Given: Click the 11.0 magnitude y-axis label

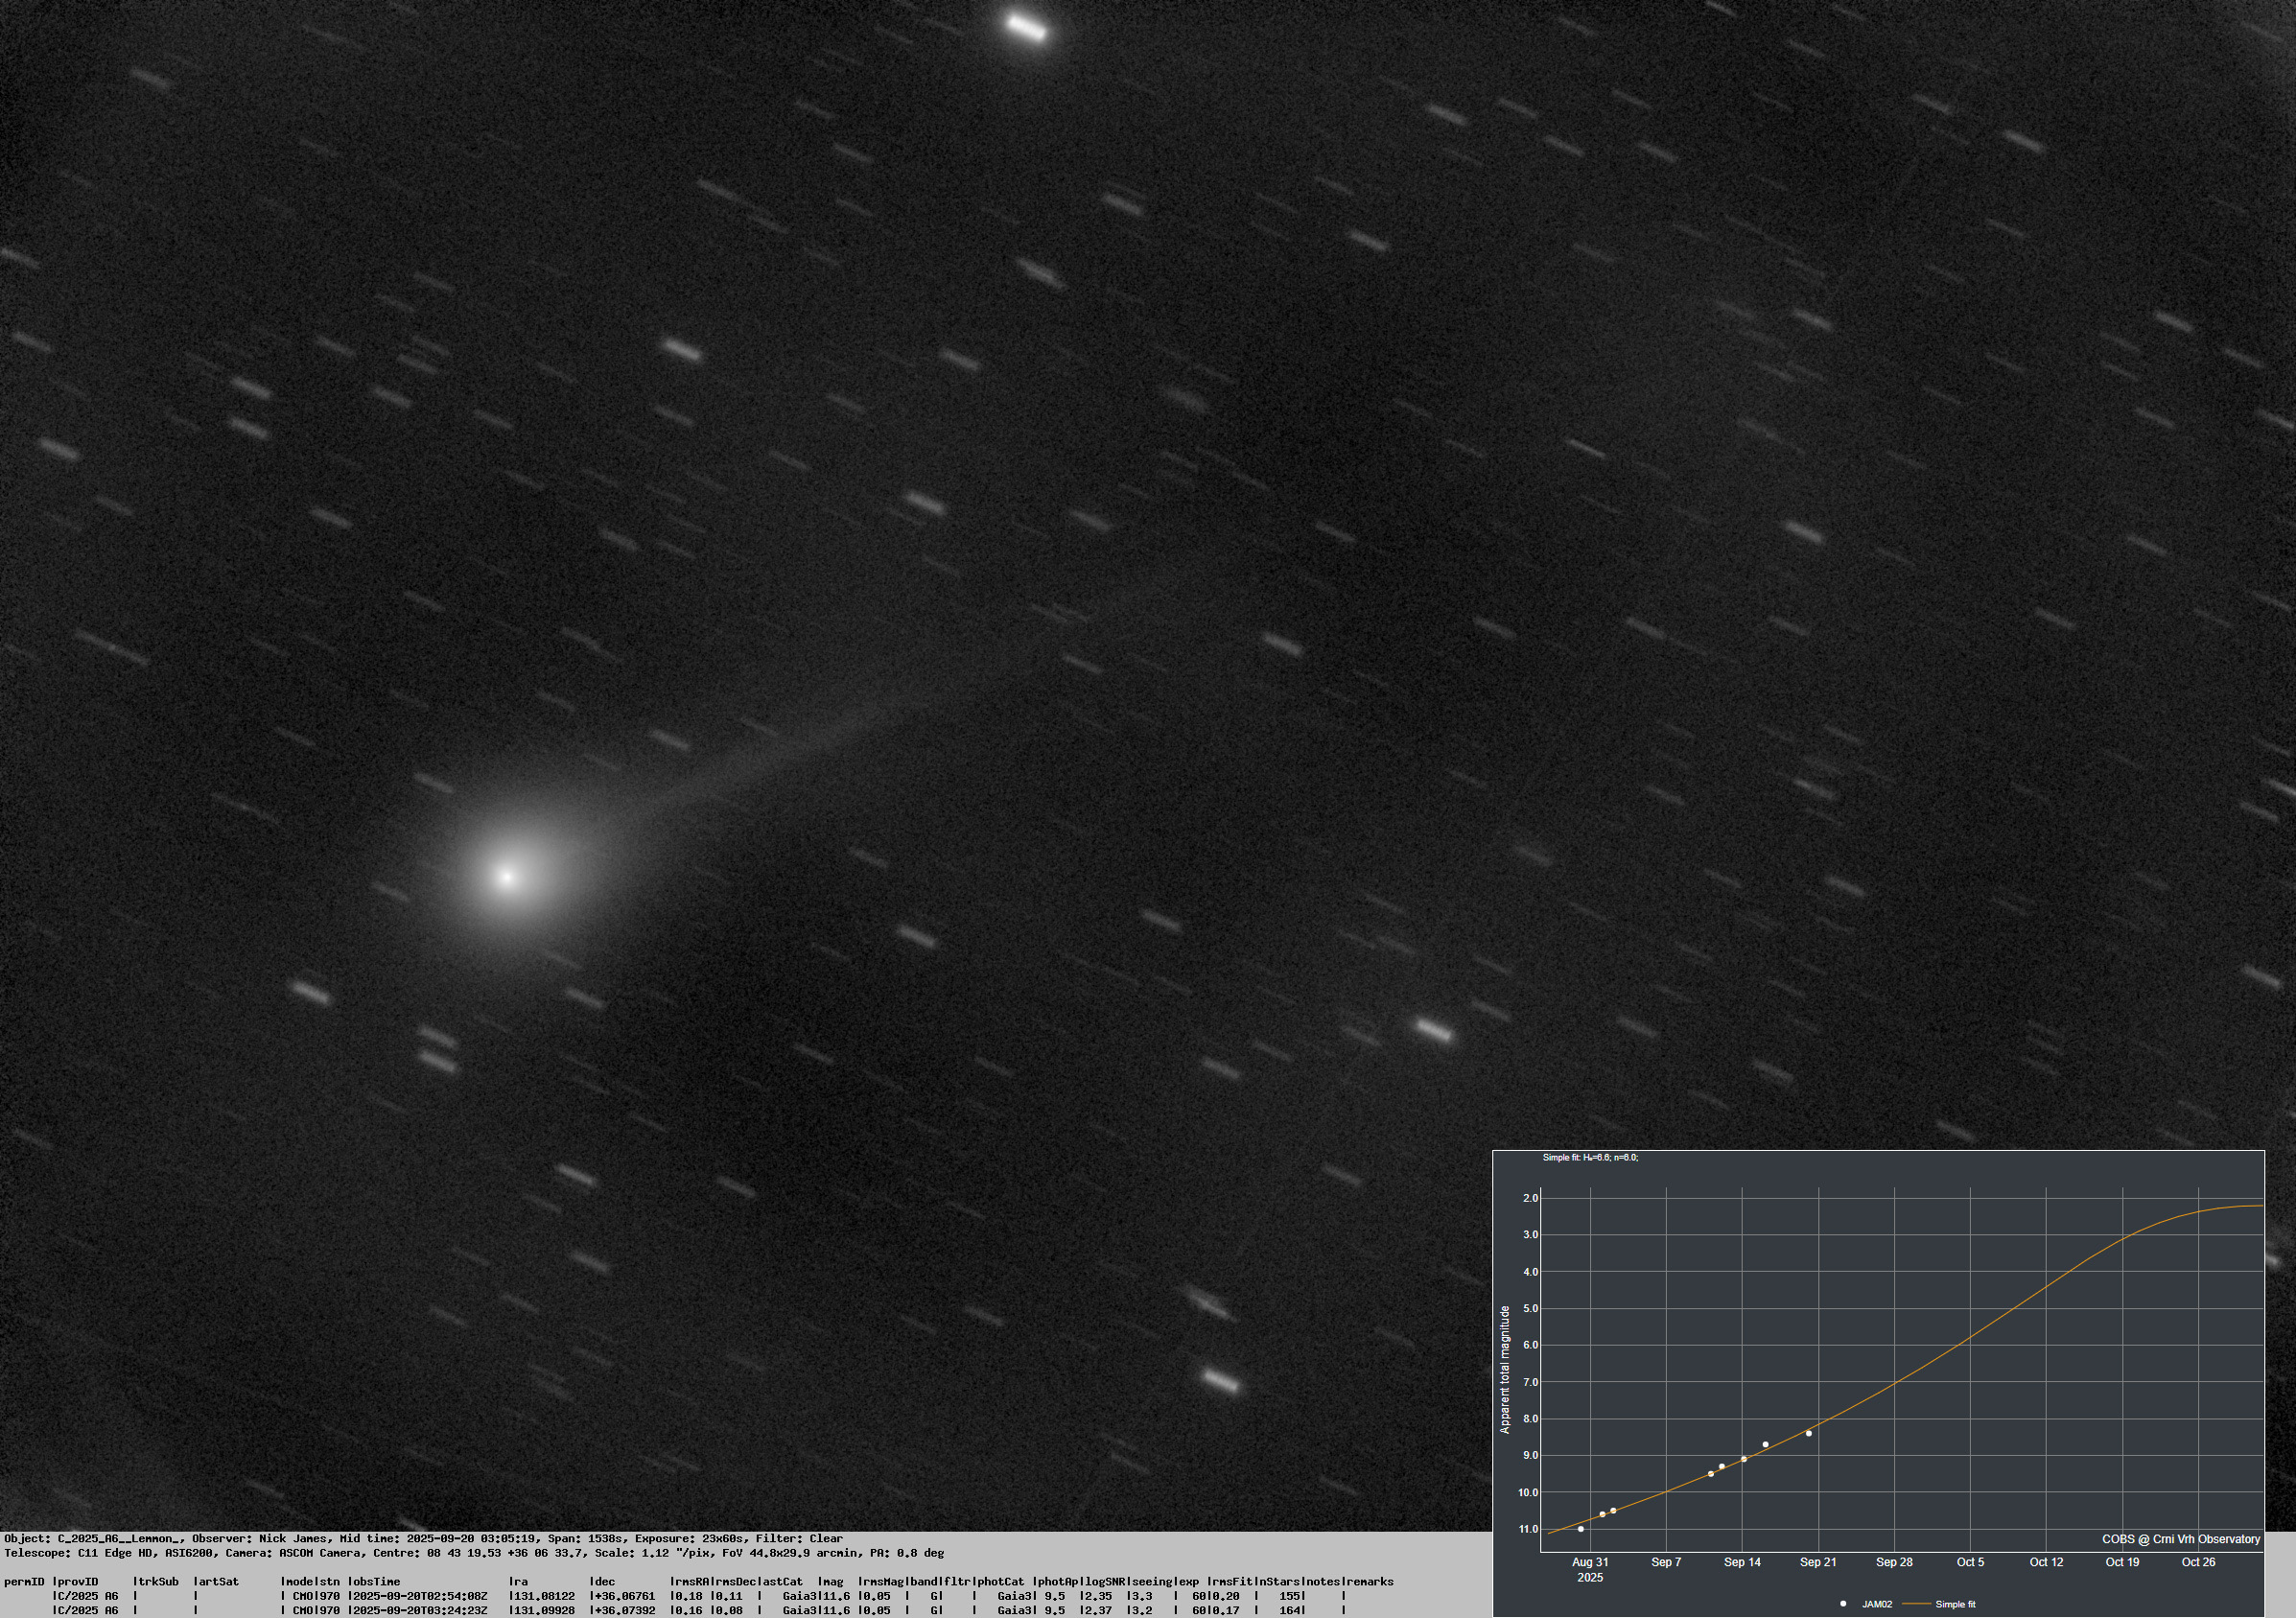Looking at the screenshot, I should [1528, 1529].
